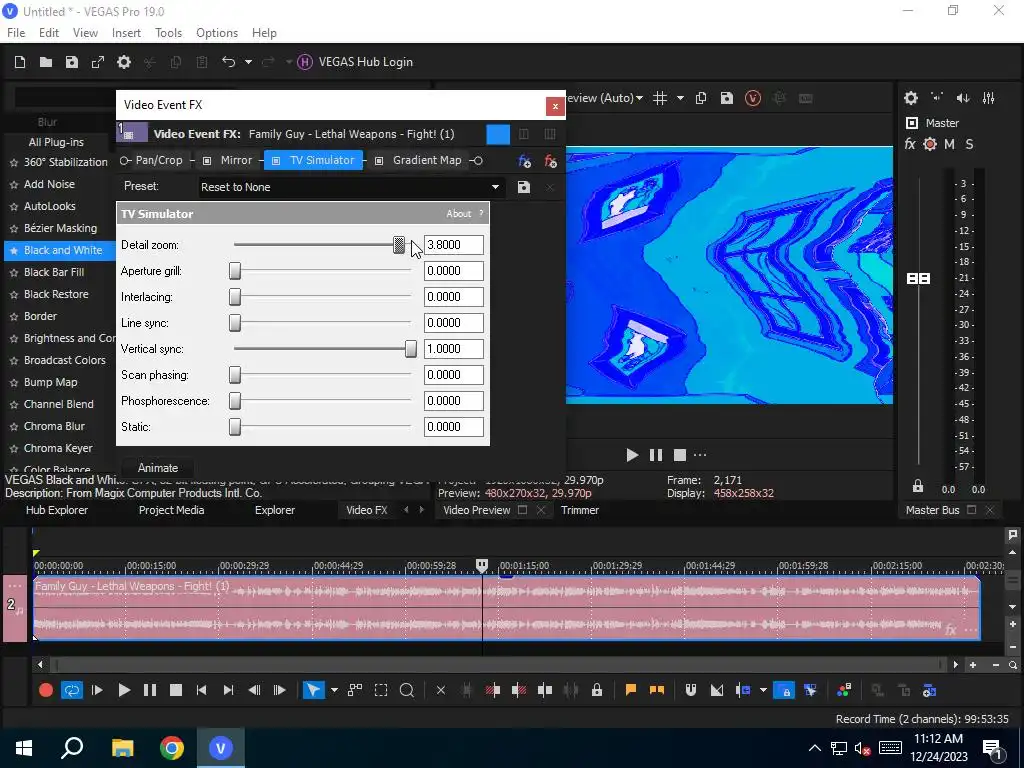1024x768 pixels.
Task: Open project properties gear in main toolbar
Action: pos(124,62)
